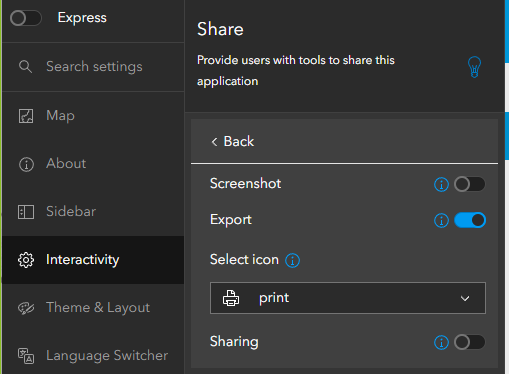The height and width of the screenshot is (374, 509).
Task: Open the Sidebar settings section
Action: pos(93,212)
